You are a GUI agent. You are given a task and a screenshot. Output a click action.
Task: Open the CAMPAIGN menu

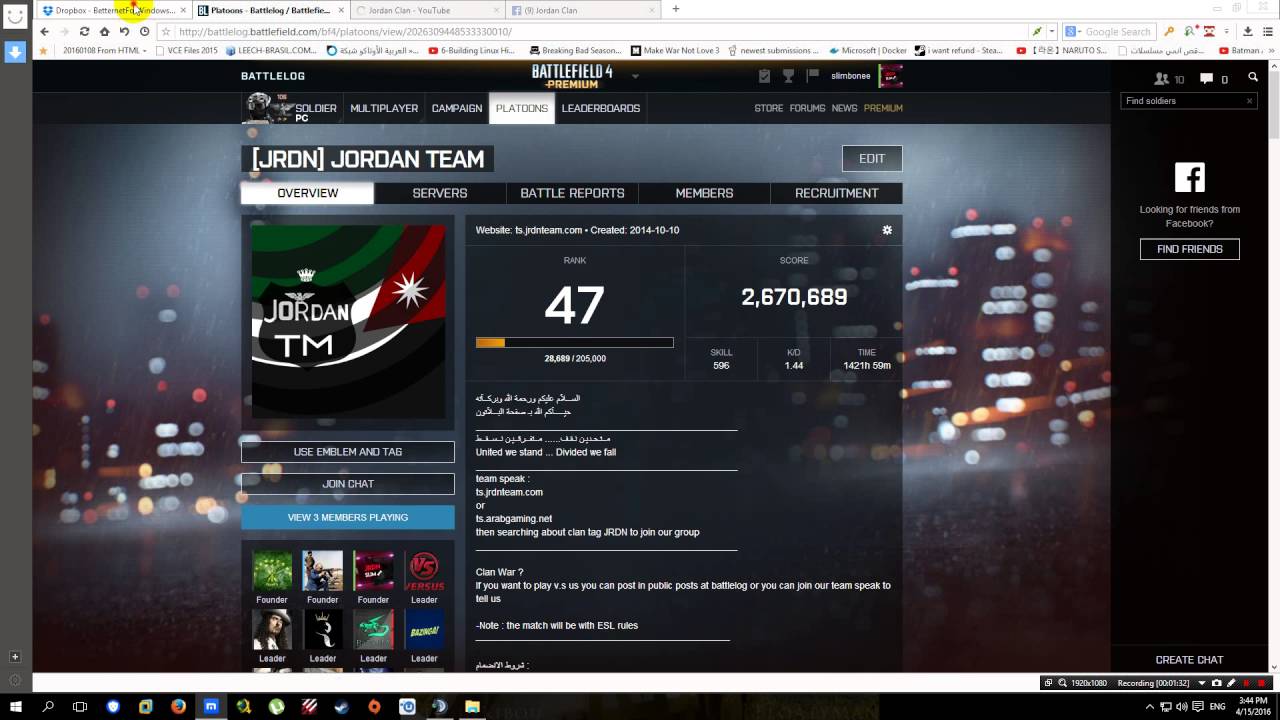click(x=457, y=108)
